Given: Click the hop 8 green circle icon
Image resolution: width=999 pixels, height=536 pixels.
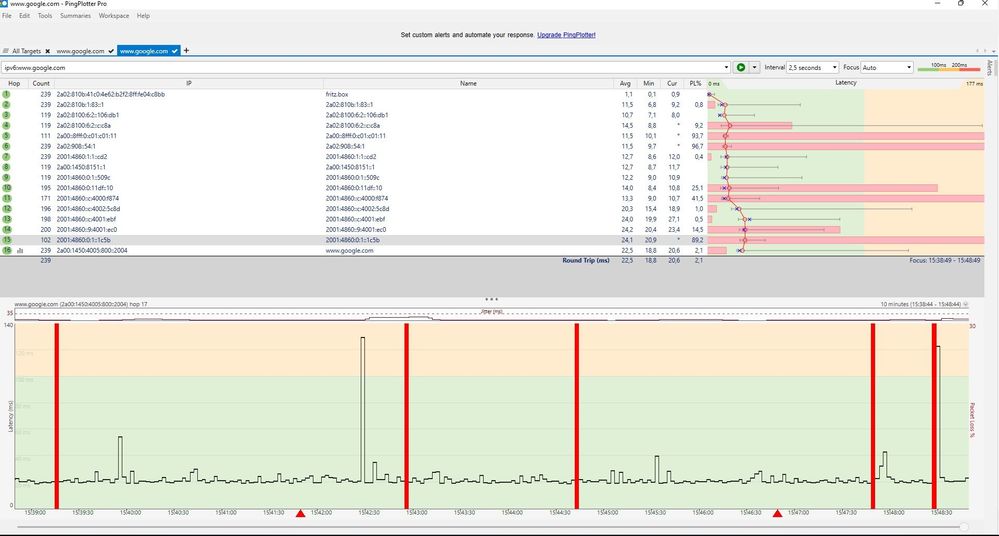Looking at the screenshot, I should (x=6, y=167).
